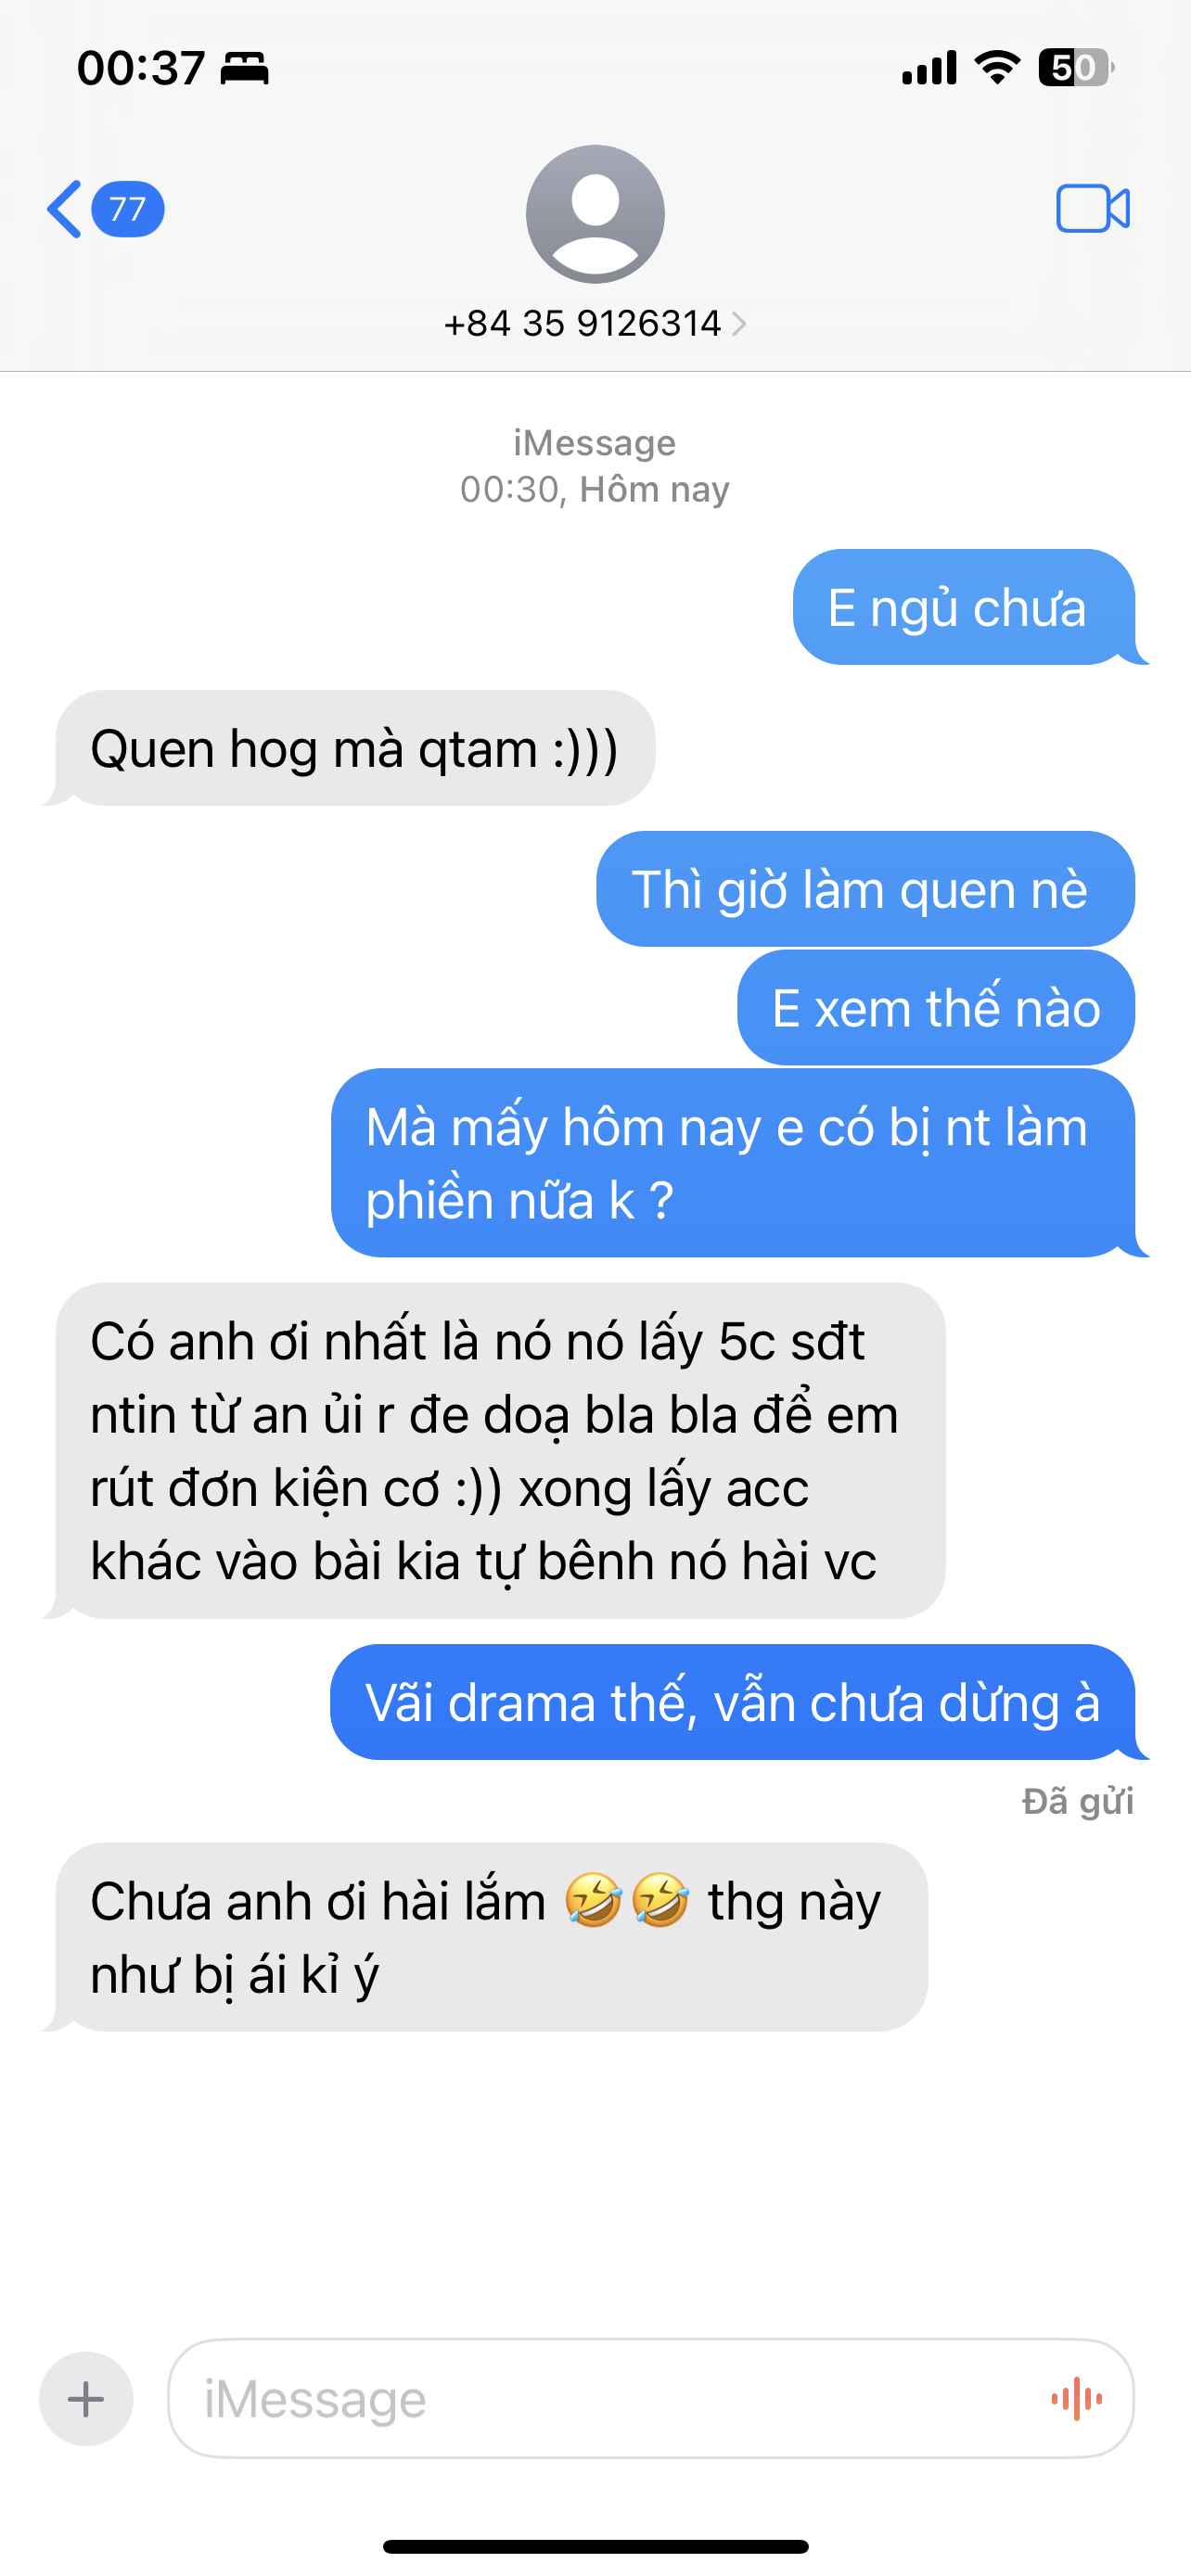The height and width of the screenshot is (2576, 1191).
Task: Tap the "Thì giờ làm quen nè" bubble
Action: (866, 889)
